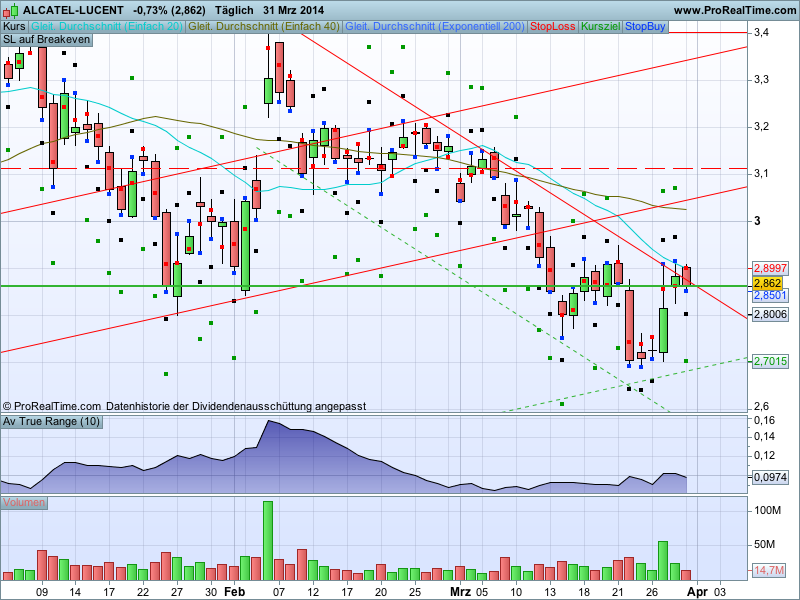Select the red 2,8997 price tag

769,268
